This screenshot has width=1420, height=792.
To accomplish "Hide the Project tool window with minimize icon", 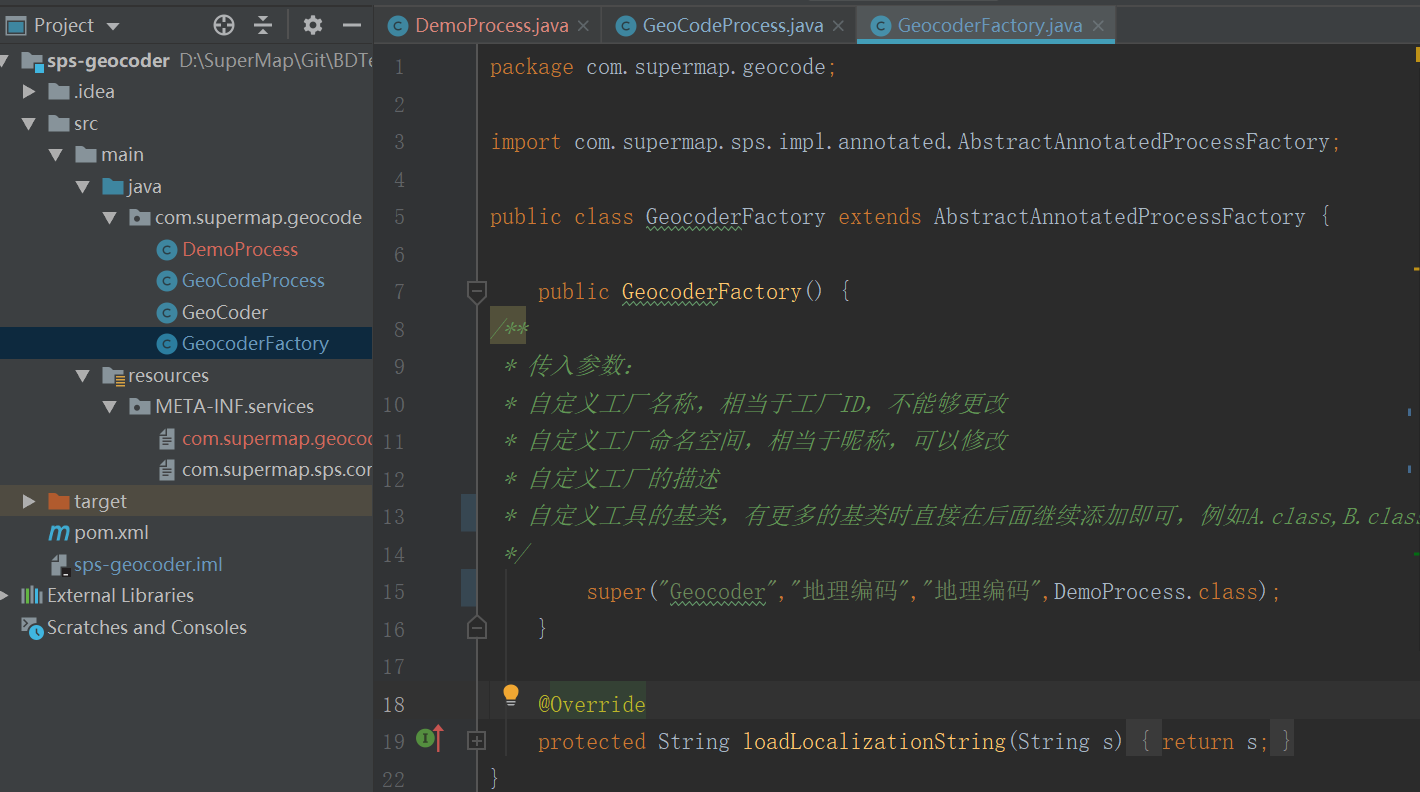I will (x=351, y=25).
